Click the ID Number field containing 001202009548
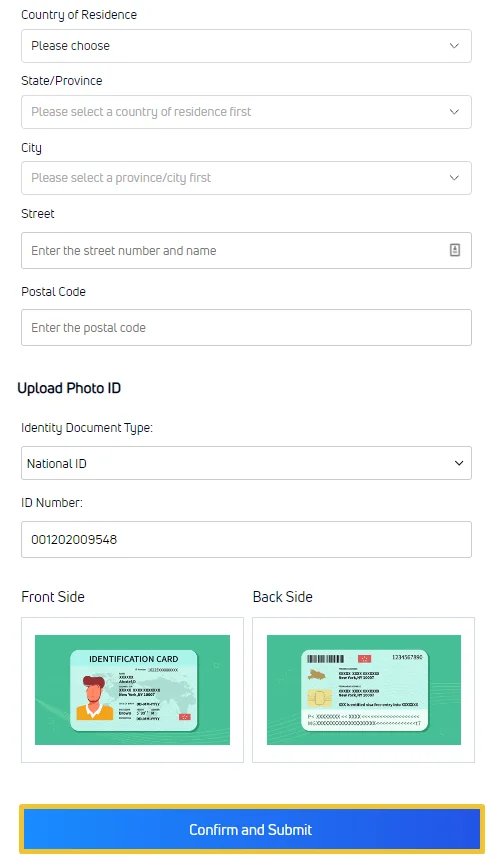Viewport: 496px width, 858px height. pyautogui.click(x=246, y=540)
